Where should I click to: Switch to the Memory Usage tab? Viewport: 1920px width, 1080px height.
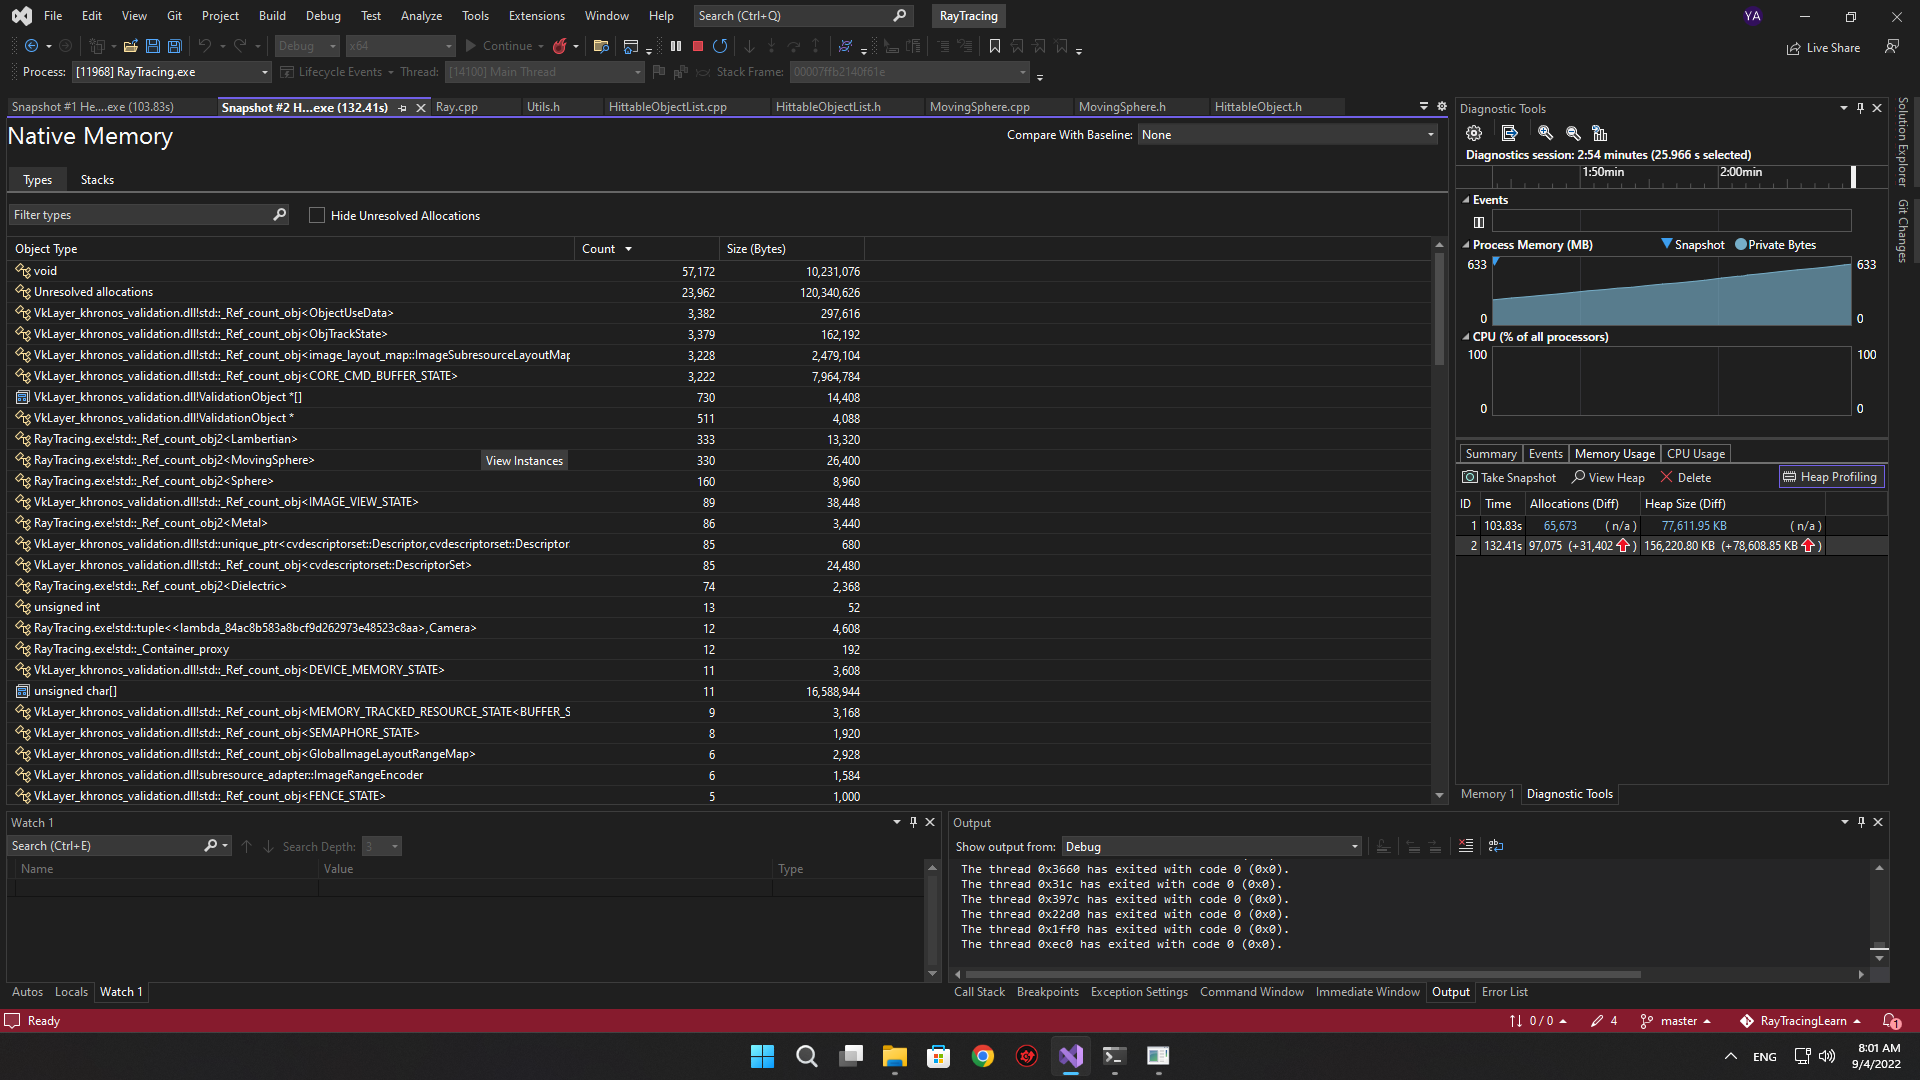point(1614,454)
